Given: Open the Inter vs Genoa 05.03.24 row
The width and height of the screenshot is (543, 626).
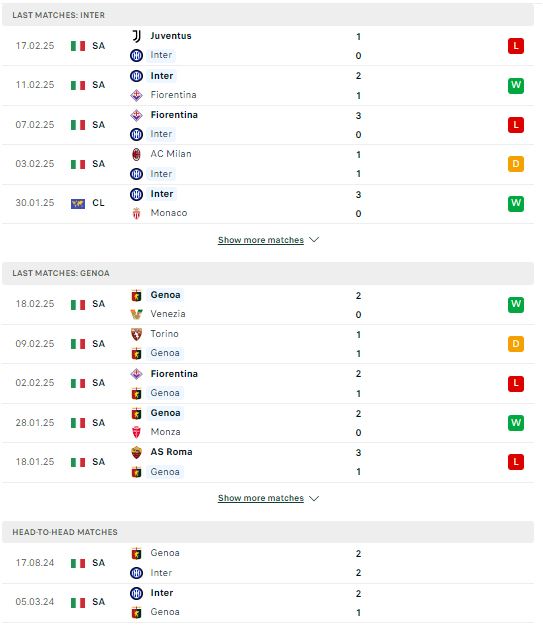Looking at the screenshot, I should pyautogui.click(x=268, y=602).
